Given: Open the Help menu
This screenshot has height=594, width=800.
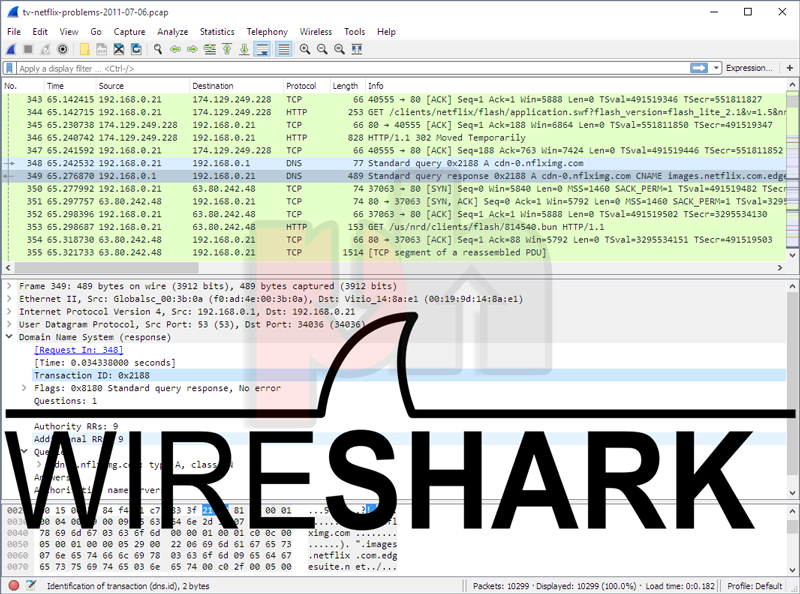Looking at the screenshot, I should coord(386,32).
